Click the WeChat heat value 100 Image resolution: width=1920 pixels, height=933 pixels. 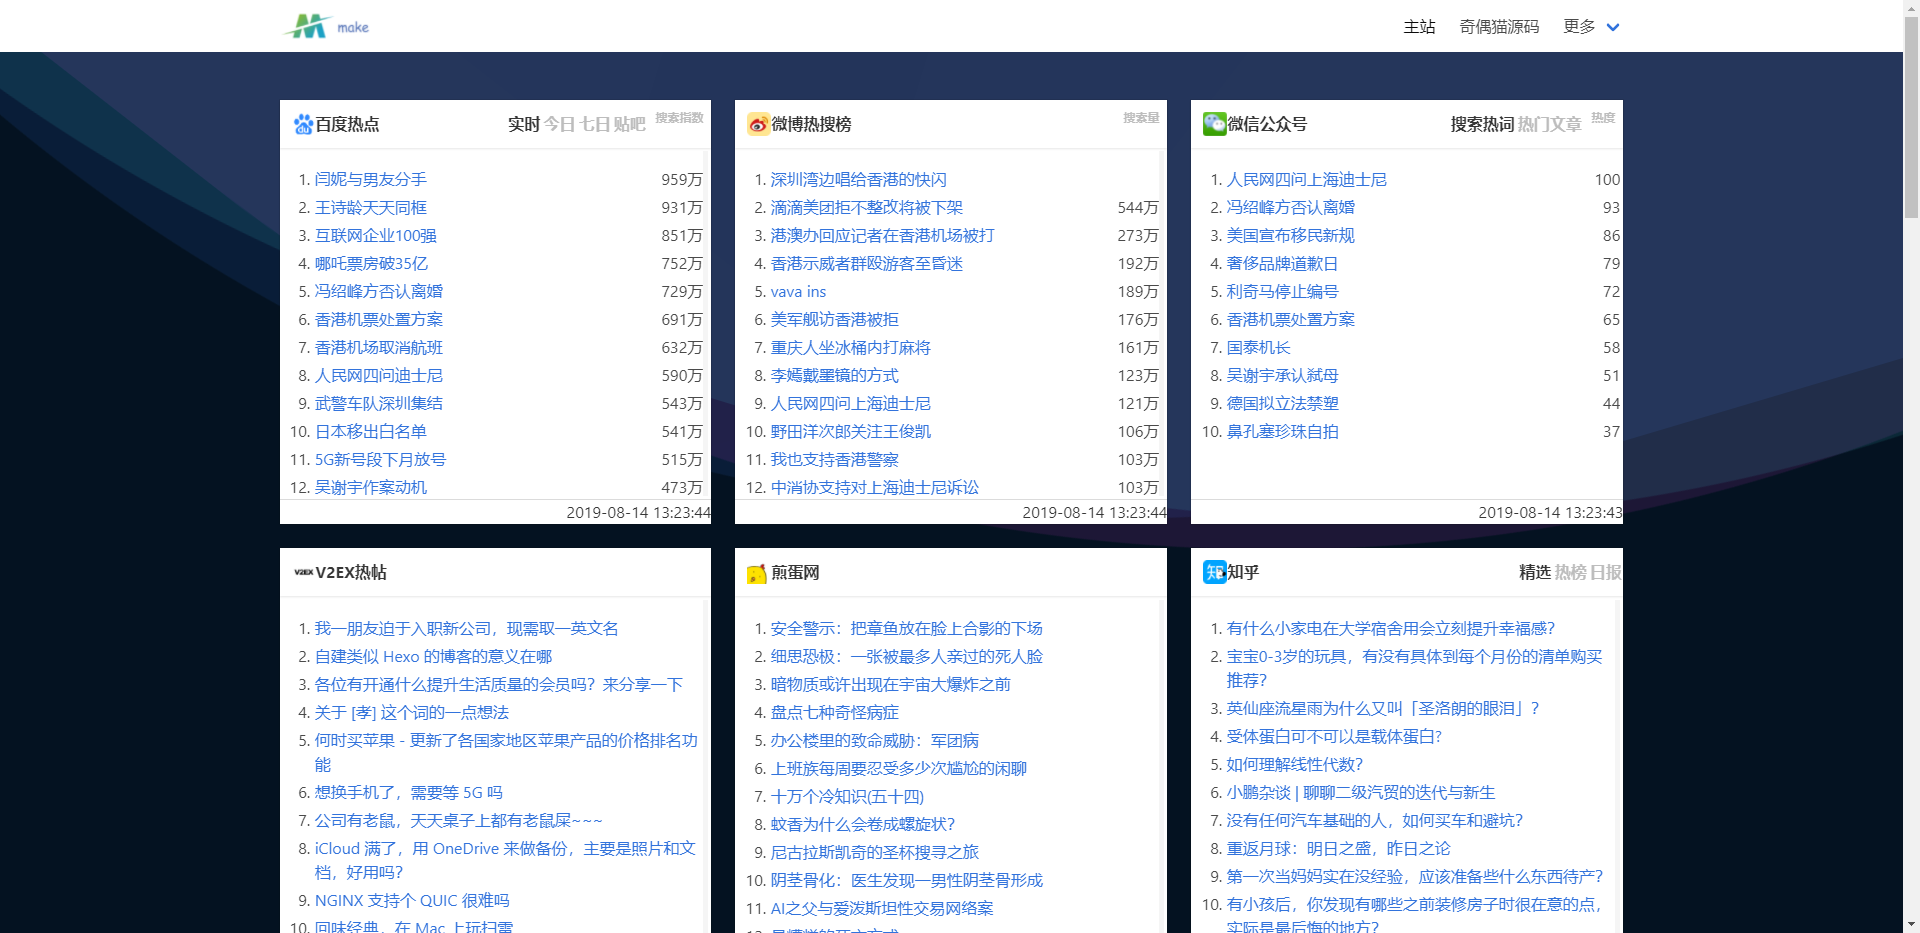(x=1607, y=179)
